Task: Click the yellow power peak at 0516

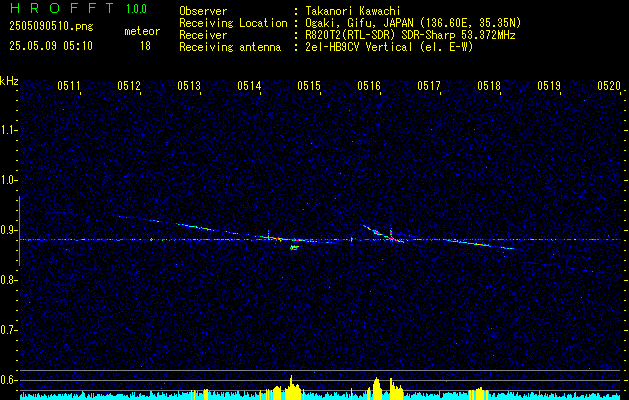Action: pyautogui.click(x=376, y=388)
